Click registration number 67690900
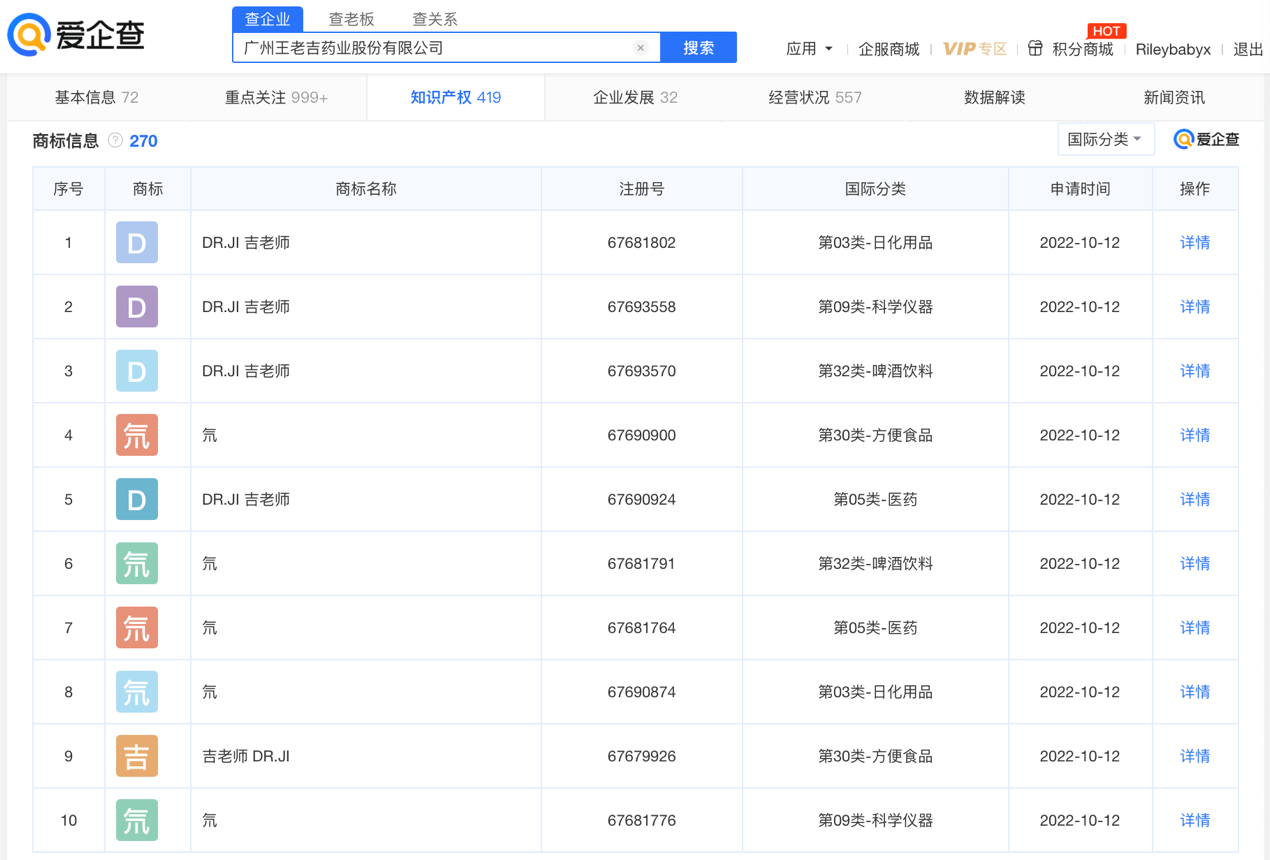This screenshot has height=860, width=1270. [641, 435]
